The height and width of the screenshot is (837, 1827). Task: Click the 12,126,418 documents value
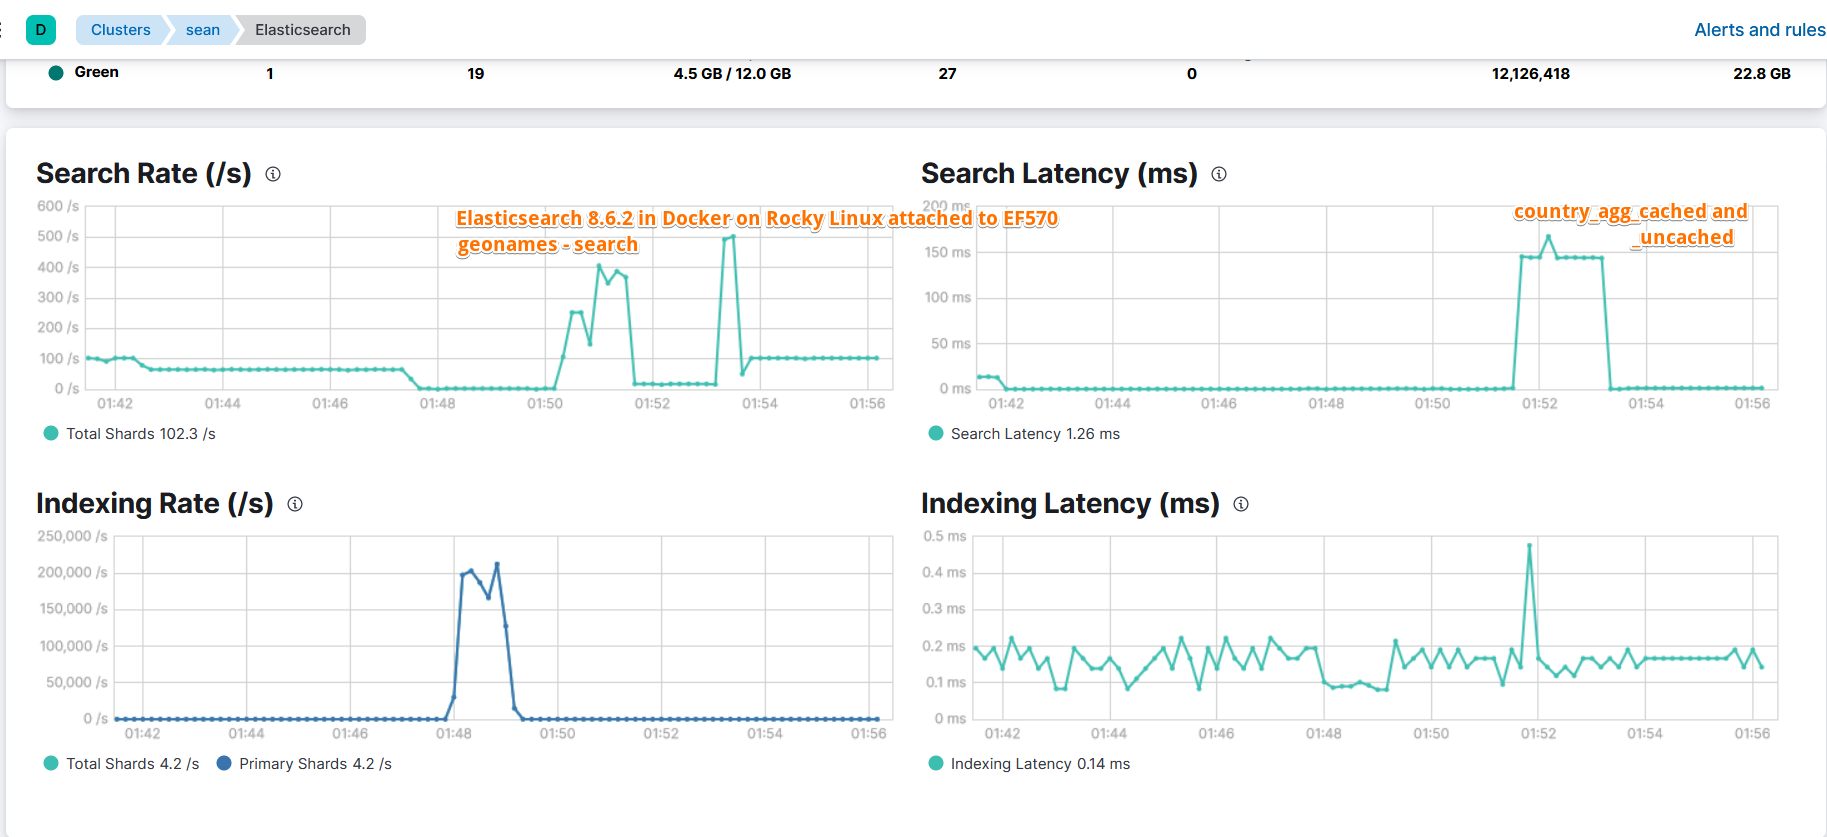click(1530, 74)
